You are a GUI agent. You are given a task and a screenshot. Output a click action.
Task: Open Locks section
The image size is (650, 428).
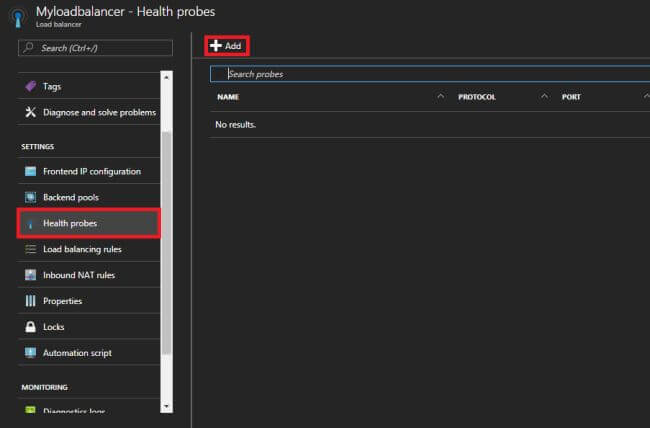pos(89,326)
